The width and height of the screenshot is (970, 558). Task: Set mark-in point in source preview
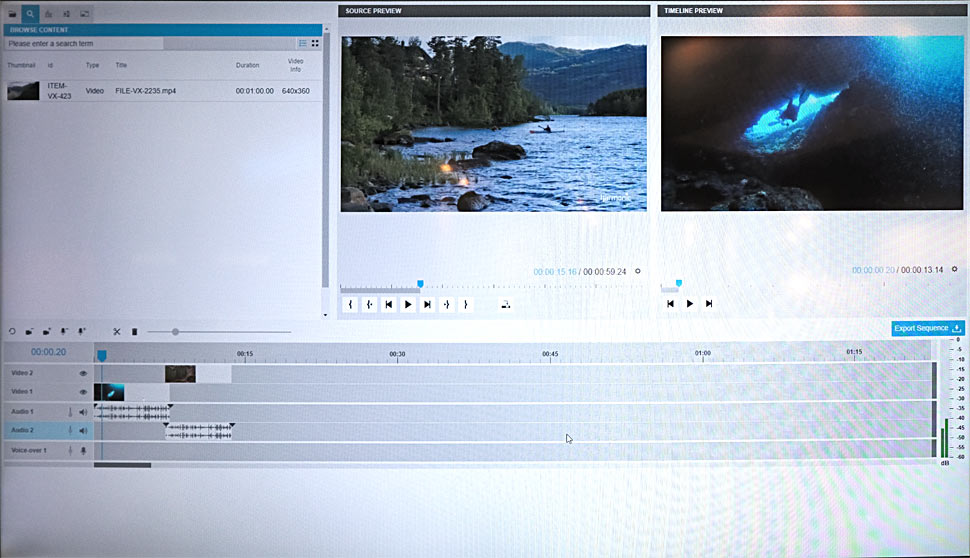tap(350, 305)
